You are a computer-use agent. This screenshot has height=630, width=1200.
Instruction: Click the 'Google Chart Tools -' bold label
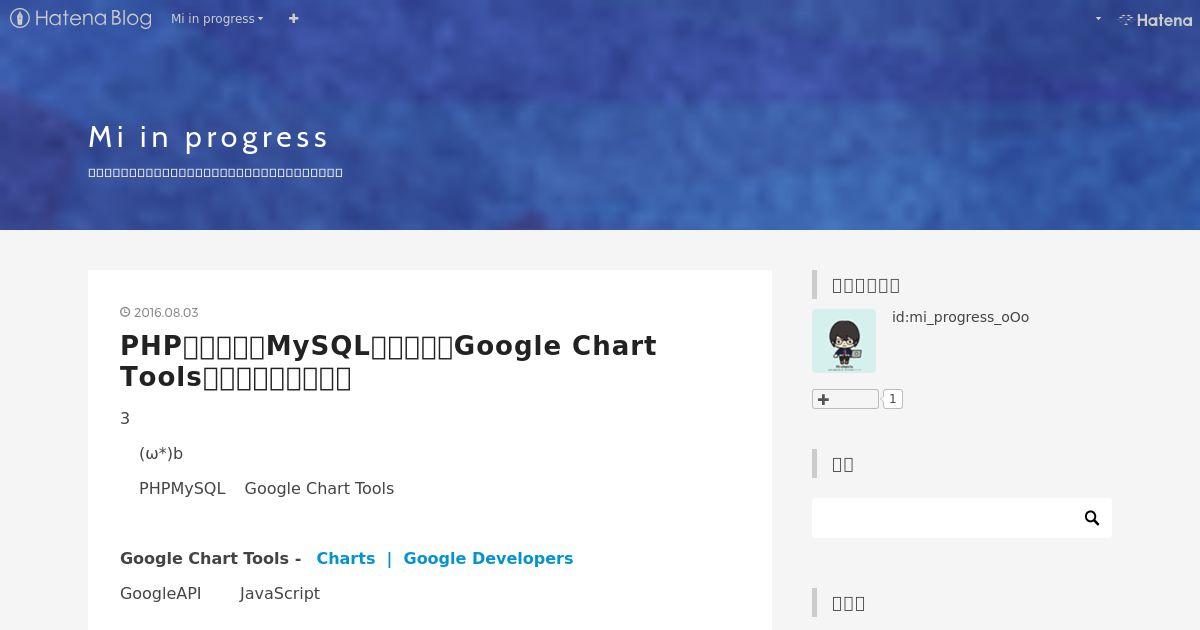[x=210, y=558]
